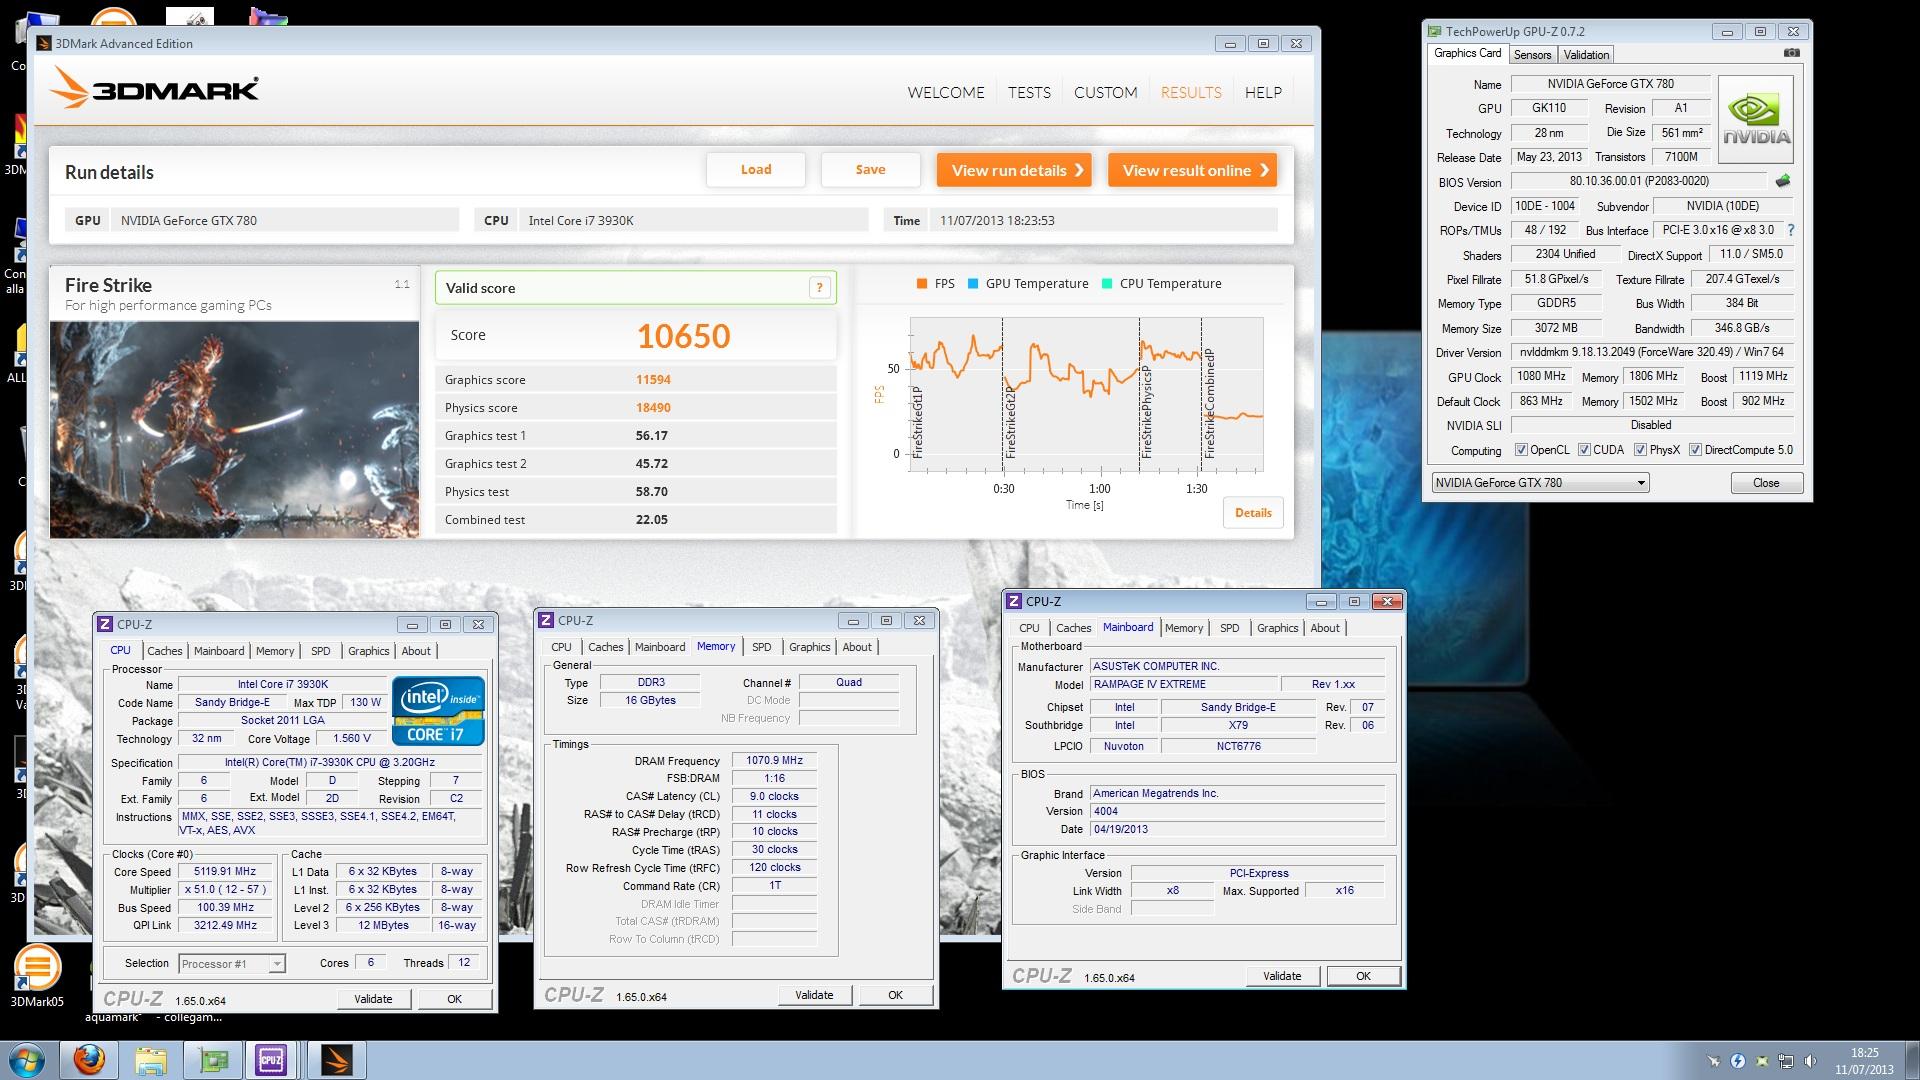Click the NVIDIA logo in GPU-Z
This screenshot has height=1080, width=1920.
(1756, 119)
